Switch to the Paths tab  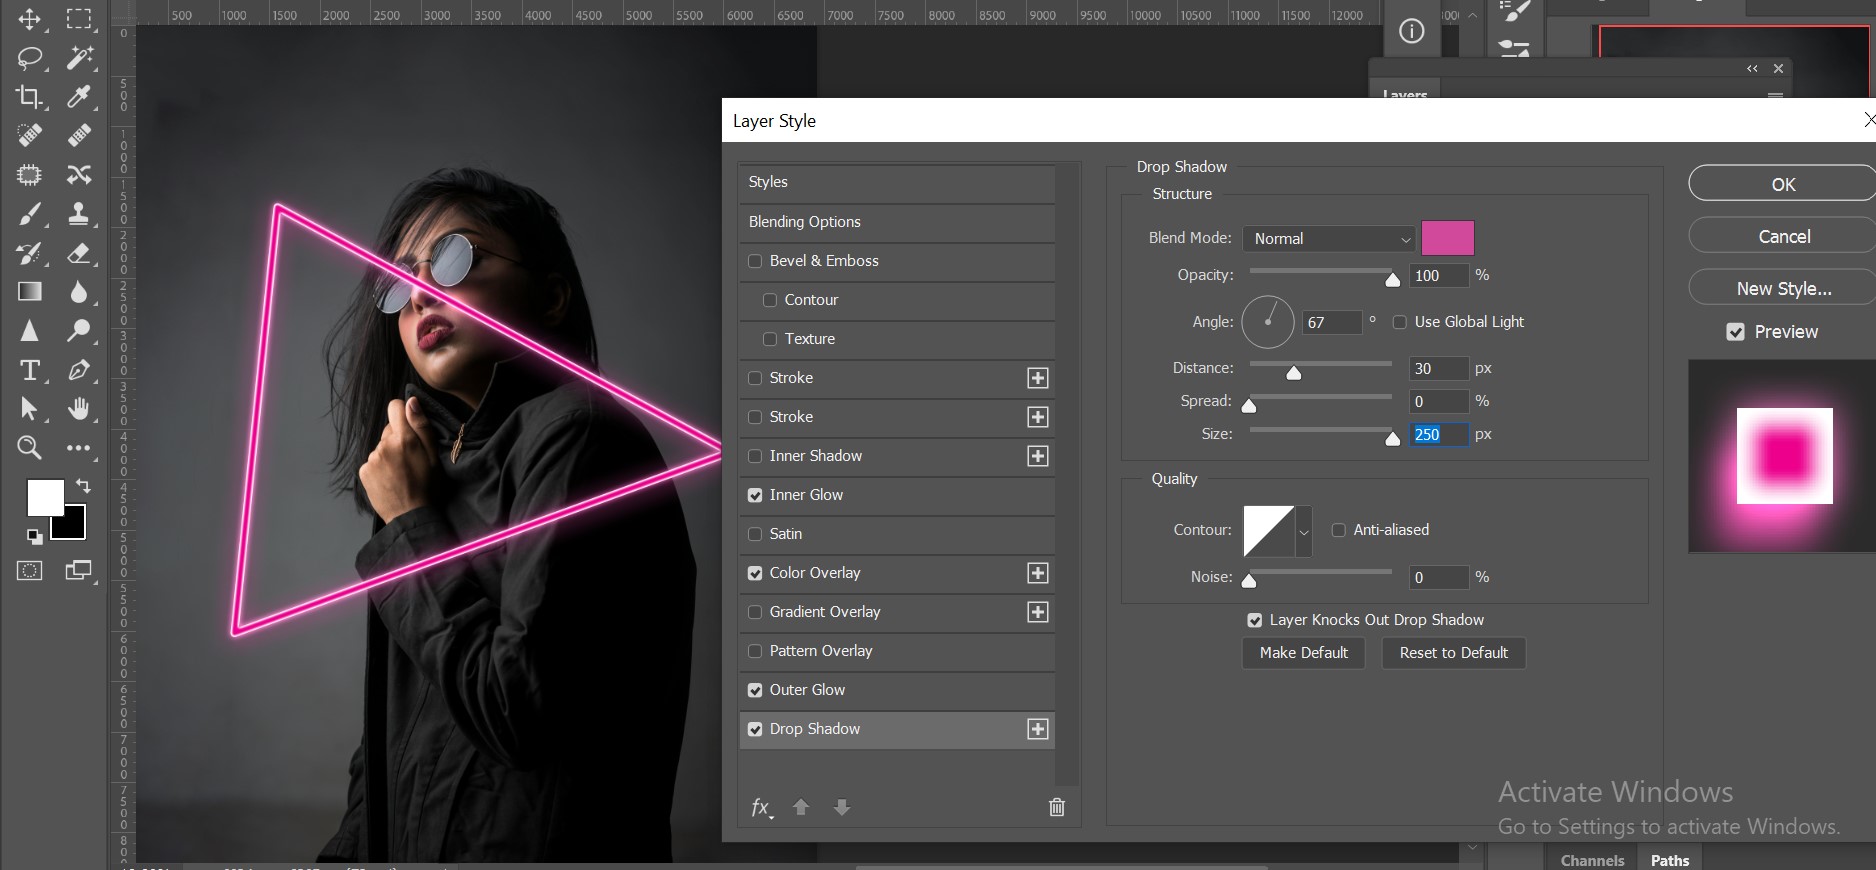click(x=1670, y=860)
